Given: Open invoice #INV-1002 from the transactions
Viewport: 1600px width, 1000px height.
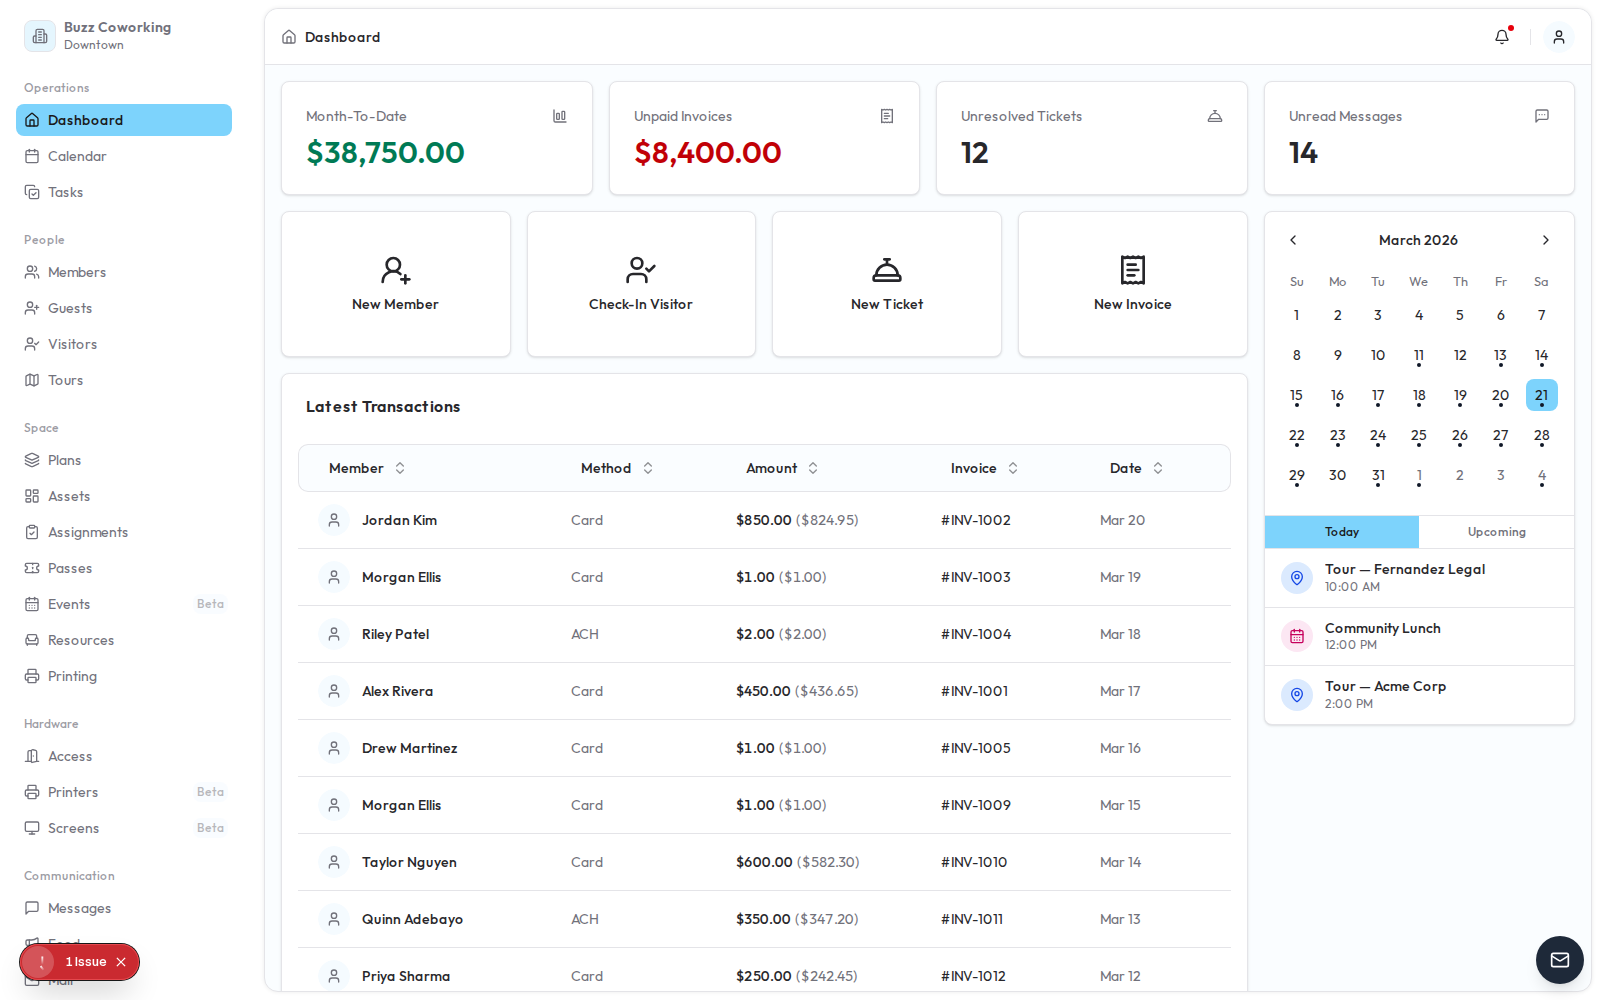Looking at the screenshot, I should 975,520.
